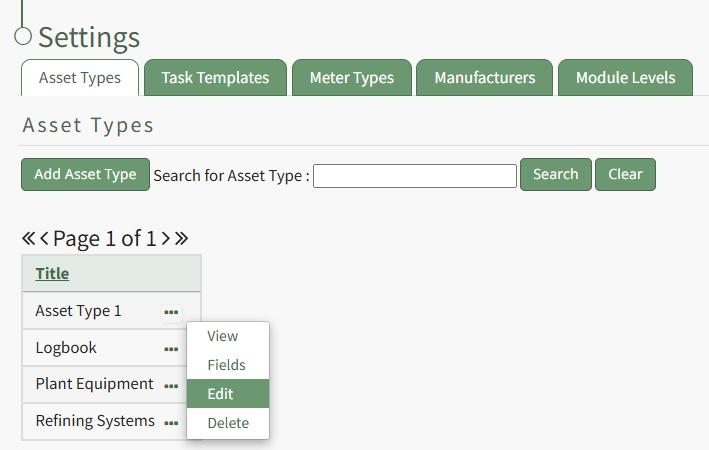Click Edit in the context menu
This screenshot has width=709, height=450.
pyautogui.click(x=220, y=394)
